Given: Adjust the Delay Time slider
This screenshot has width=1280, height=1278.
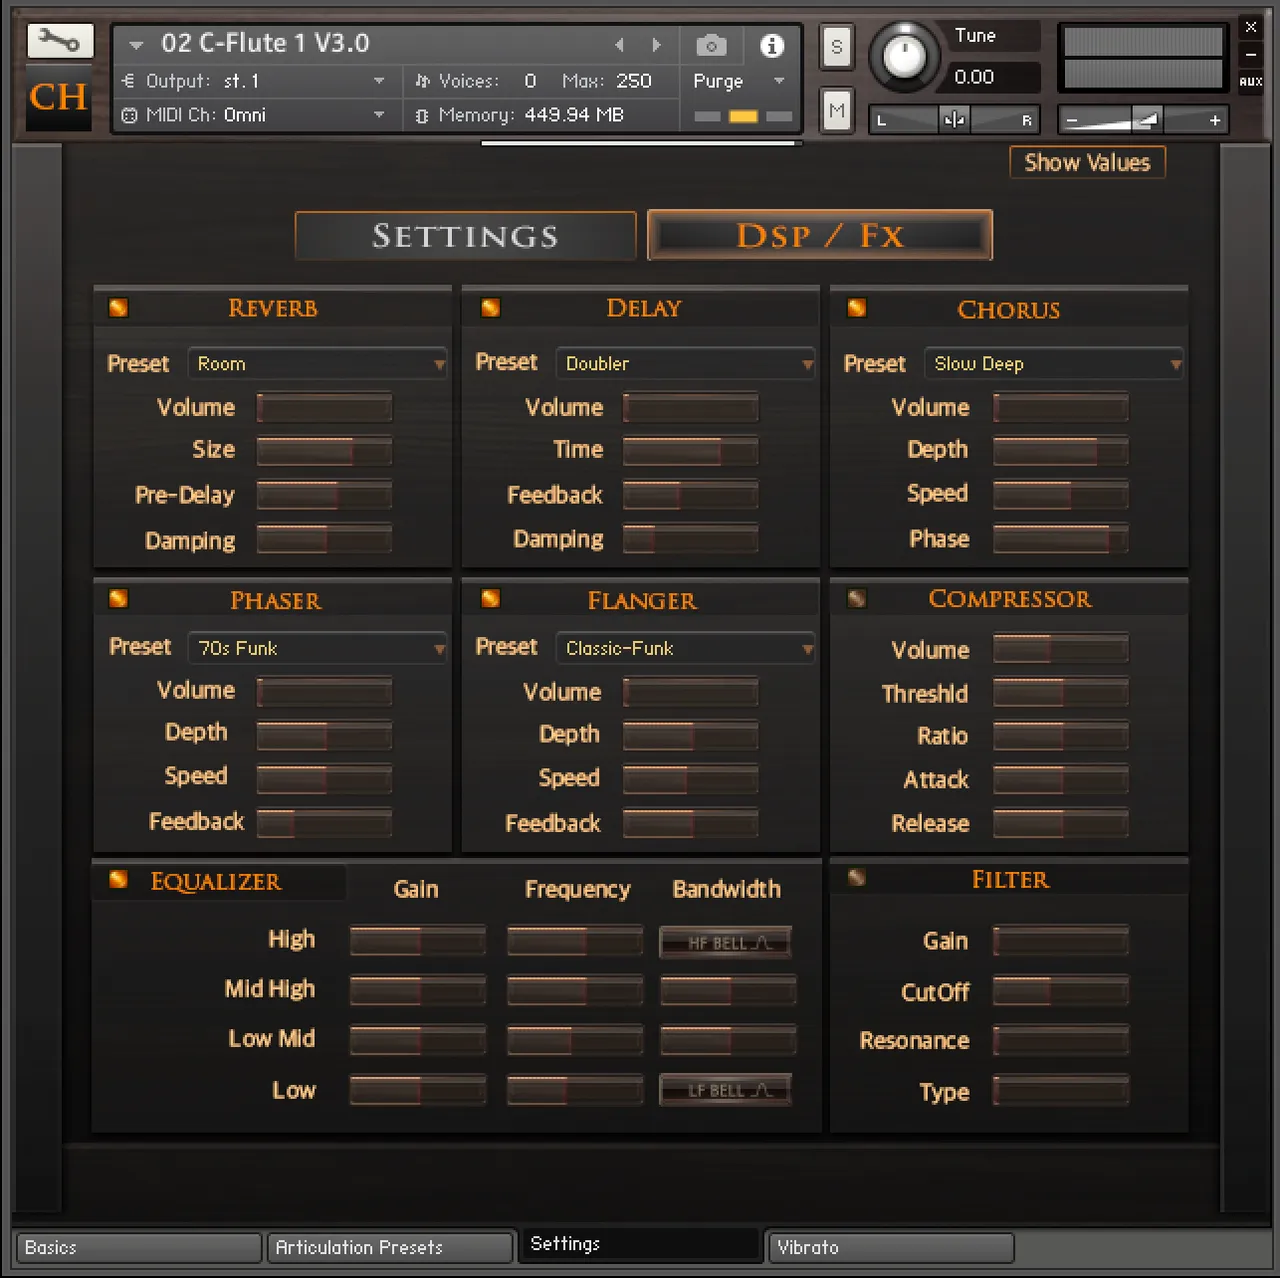Looking at the screenshot, I should 690,451.
